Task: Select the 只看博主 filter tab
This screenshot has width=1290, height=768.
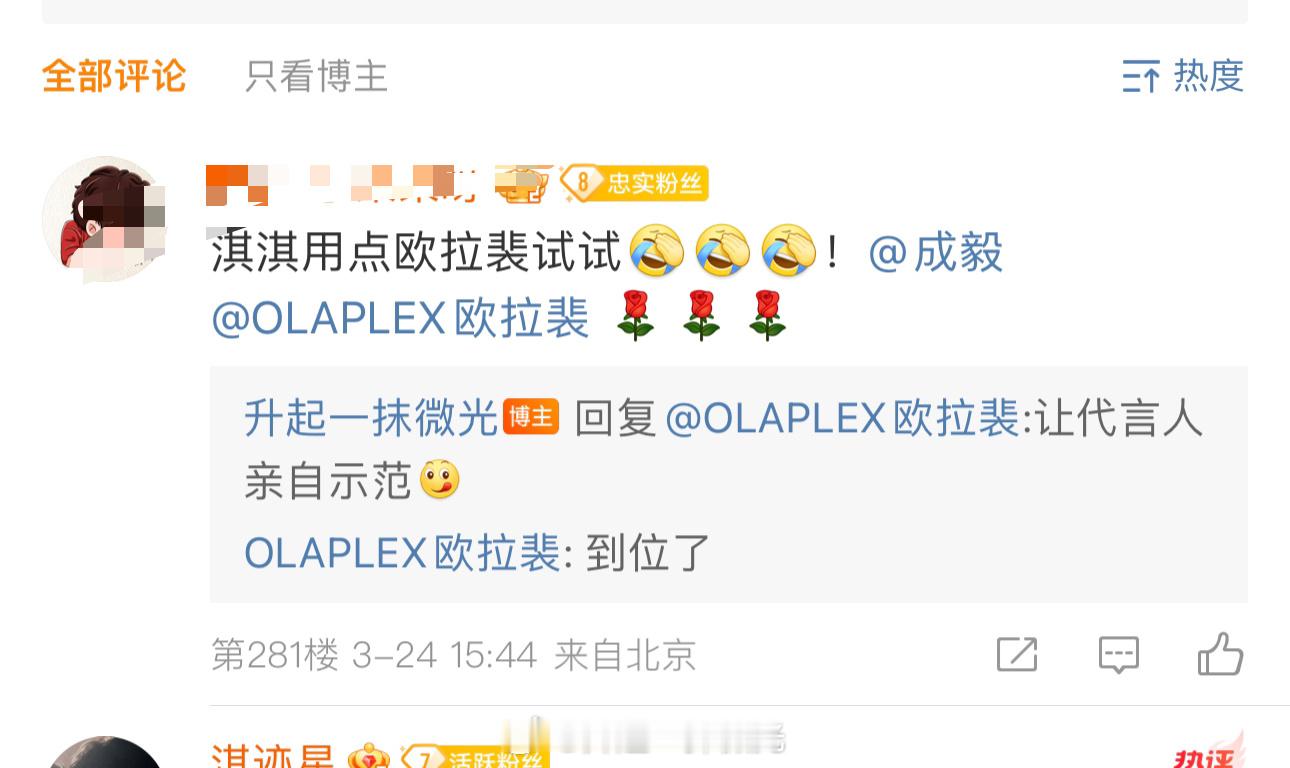Action: pos(316,76)
